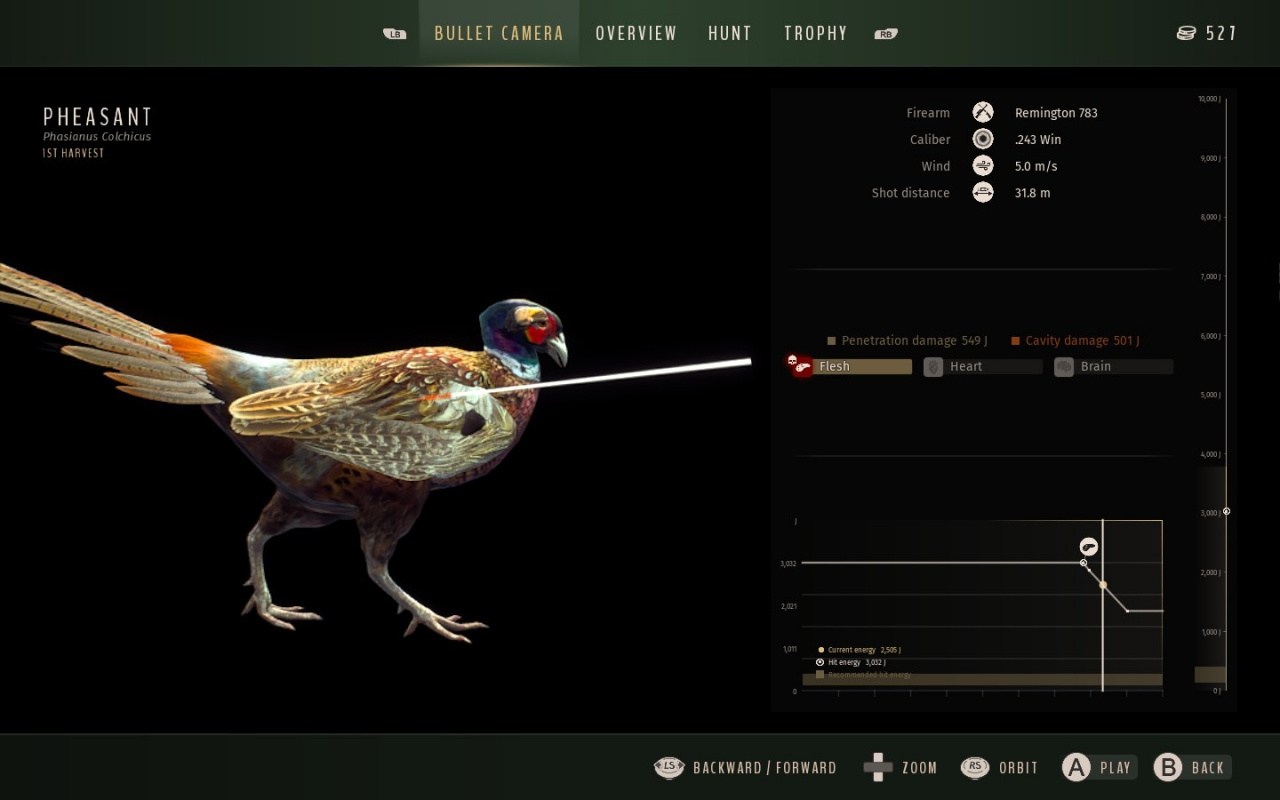Image resolution: width=1280 pixels, height=800 pixels.
Task: Click the Cavity damage 501 J text
Action: pos(1082,341)
